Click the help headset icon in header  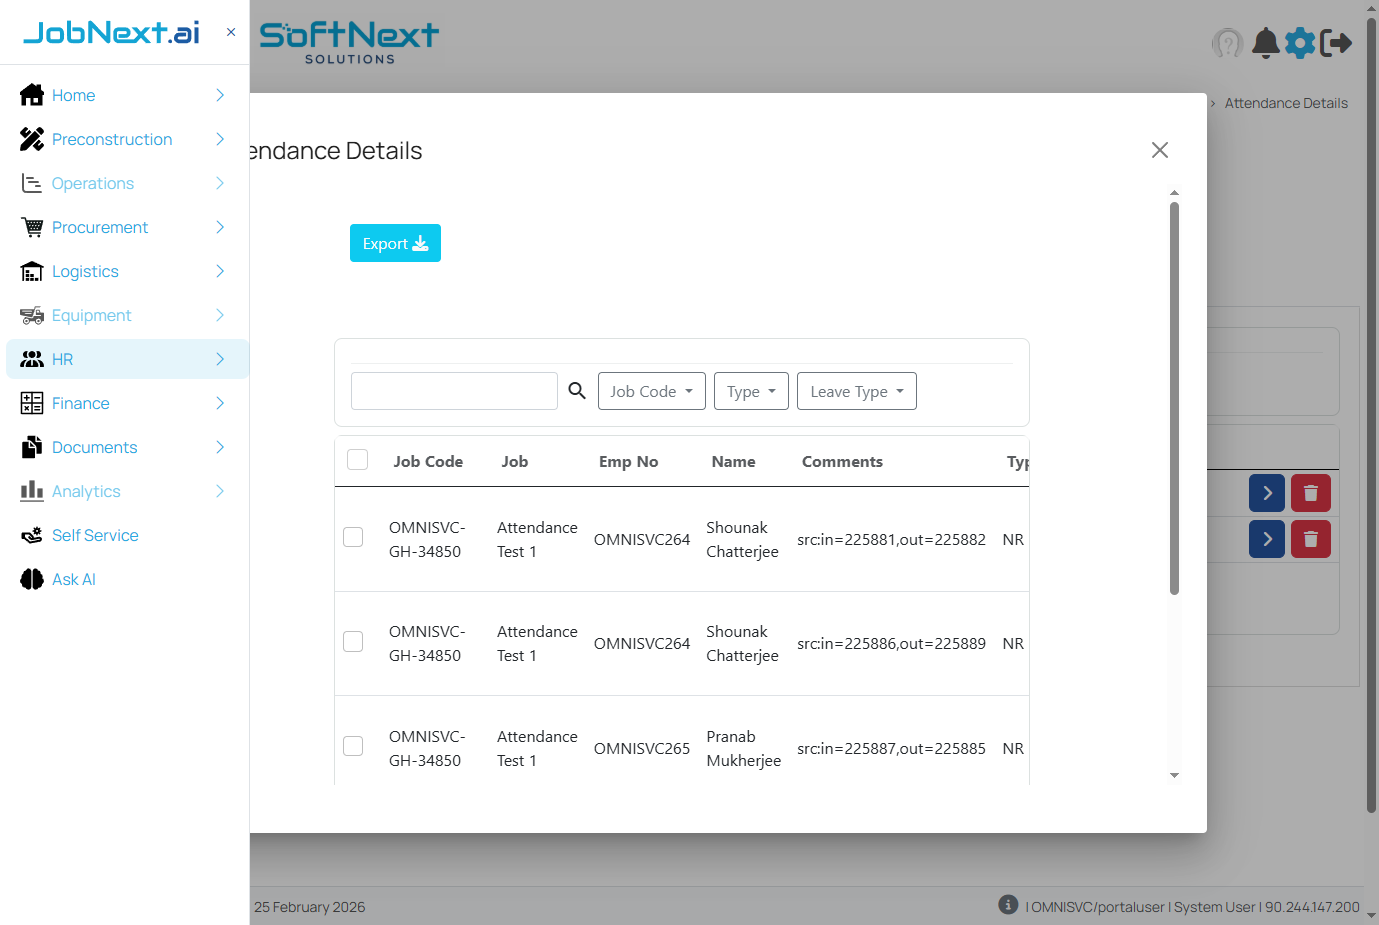pos(1227,43)
